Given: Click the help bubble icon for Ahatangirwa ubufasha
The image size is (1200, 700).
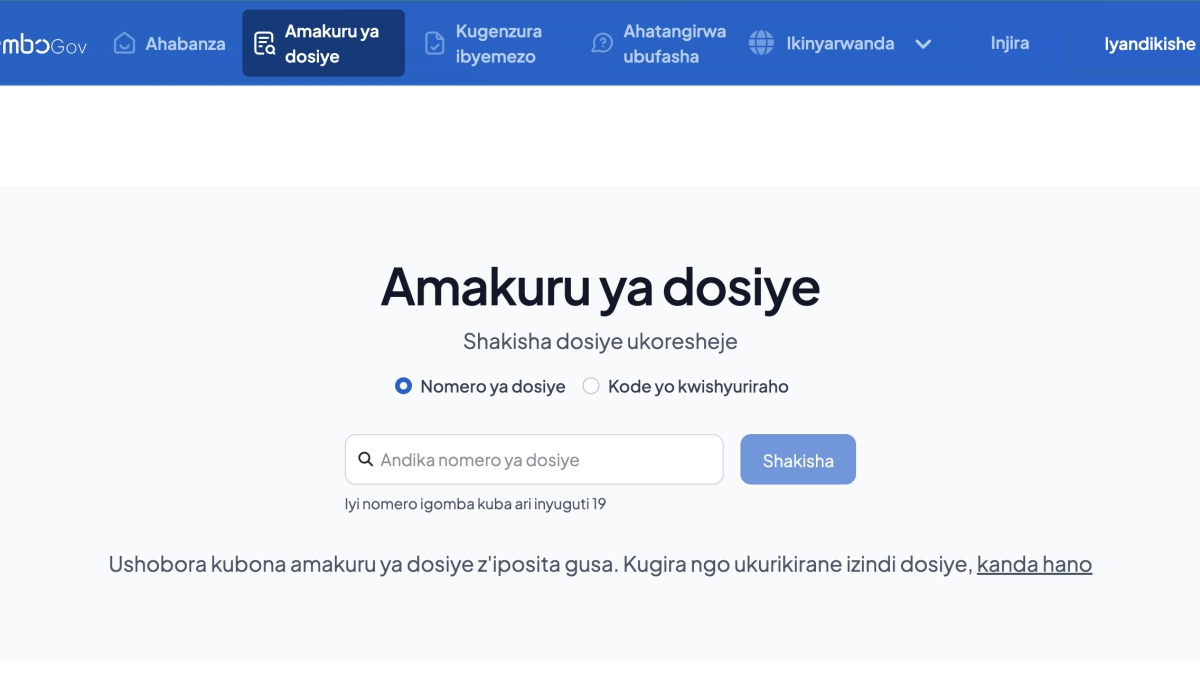Looking at the screenshot, I should (602, 43).
